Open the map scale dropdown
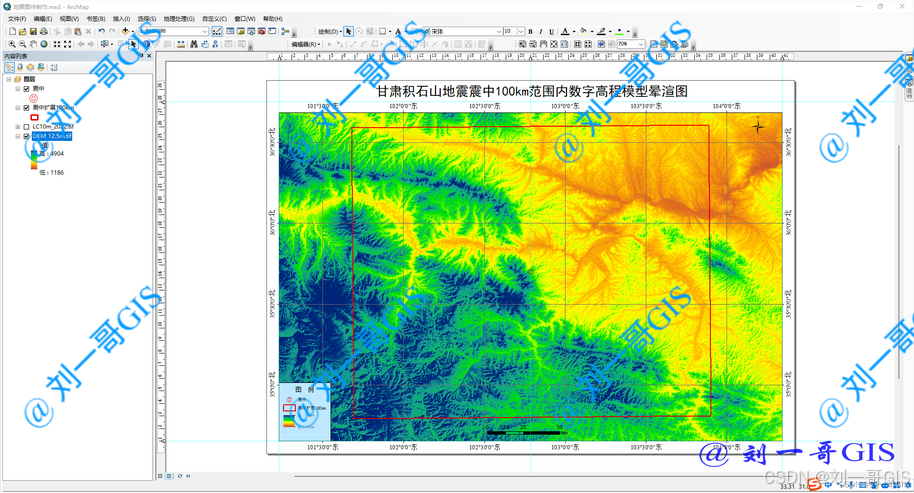Viewport: 914px width, 493px height. [x=205, y=31]
